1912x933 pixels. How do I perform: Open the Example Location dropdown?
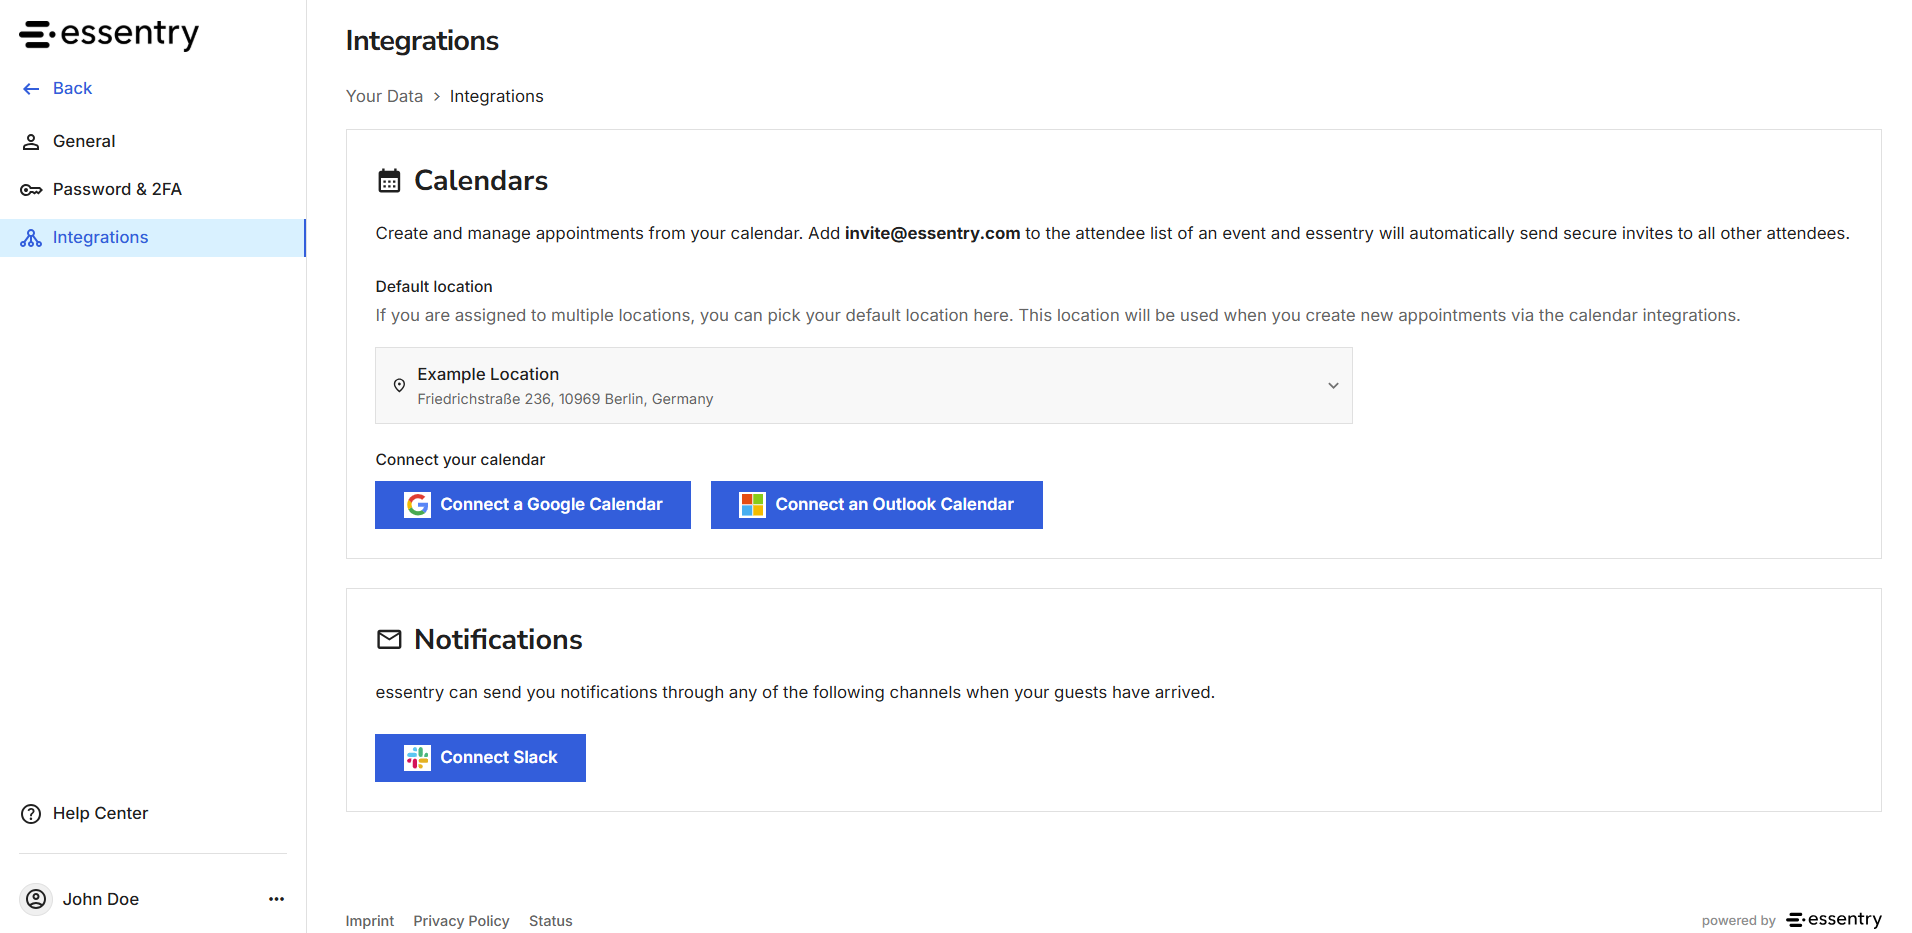point(864,386)
